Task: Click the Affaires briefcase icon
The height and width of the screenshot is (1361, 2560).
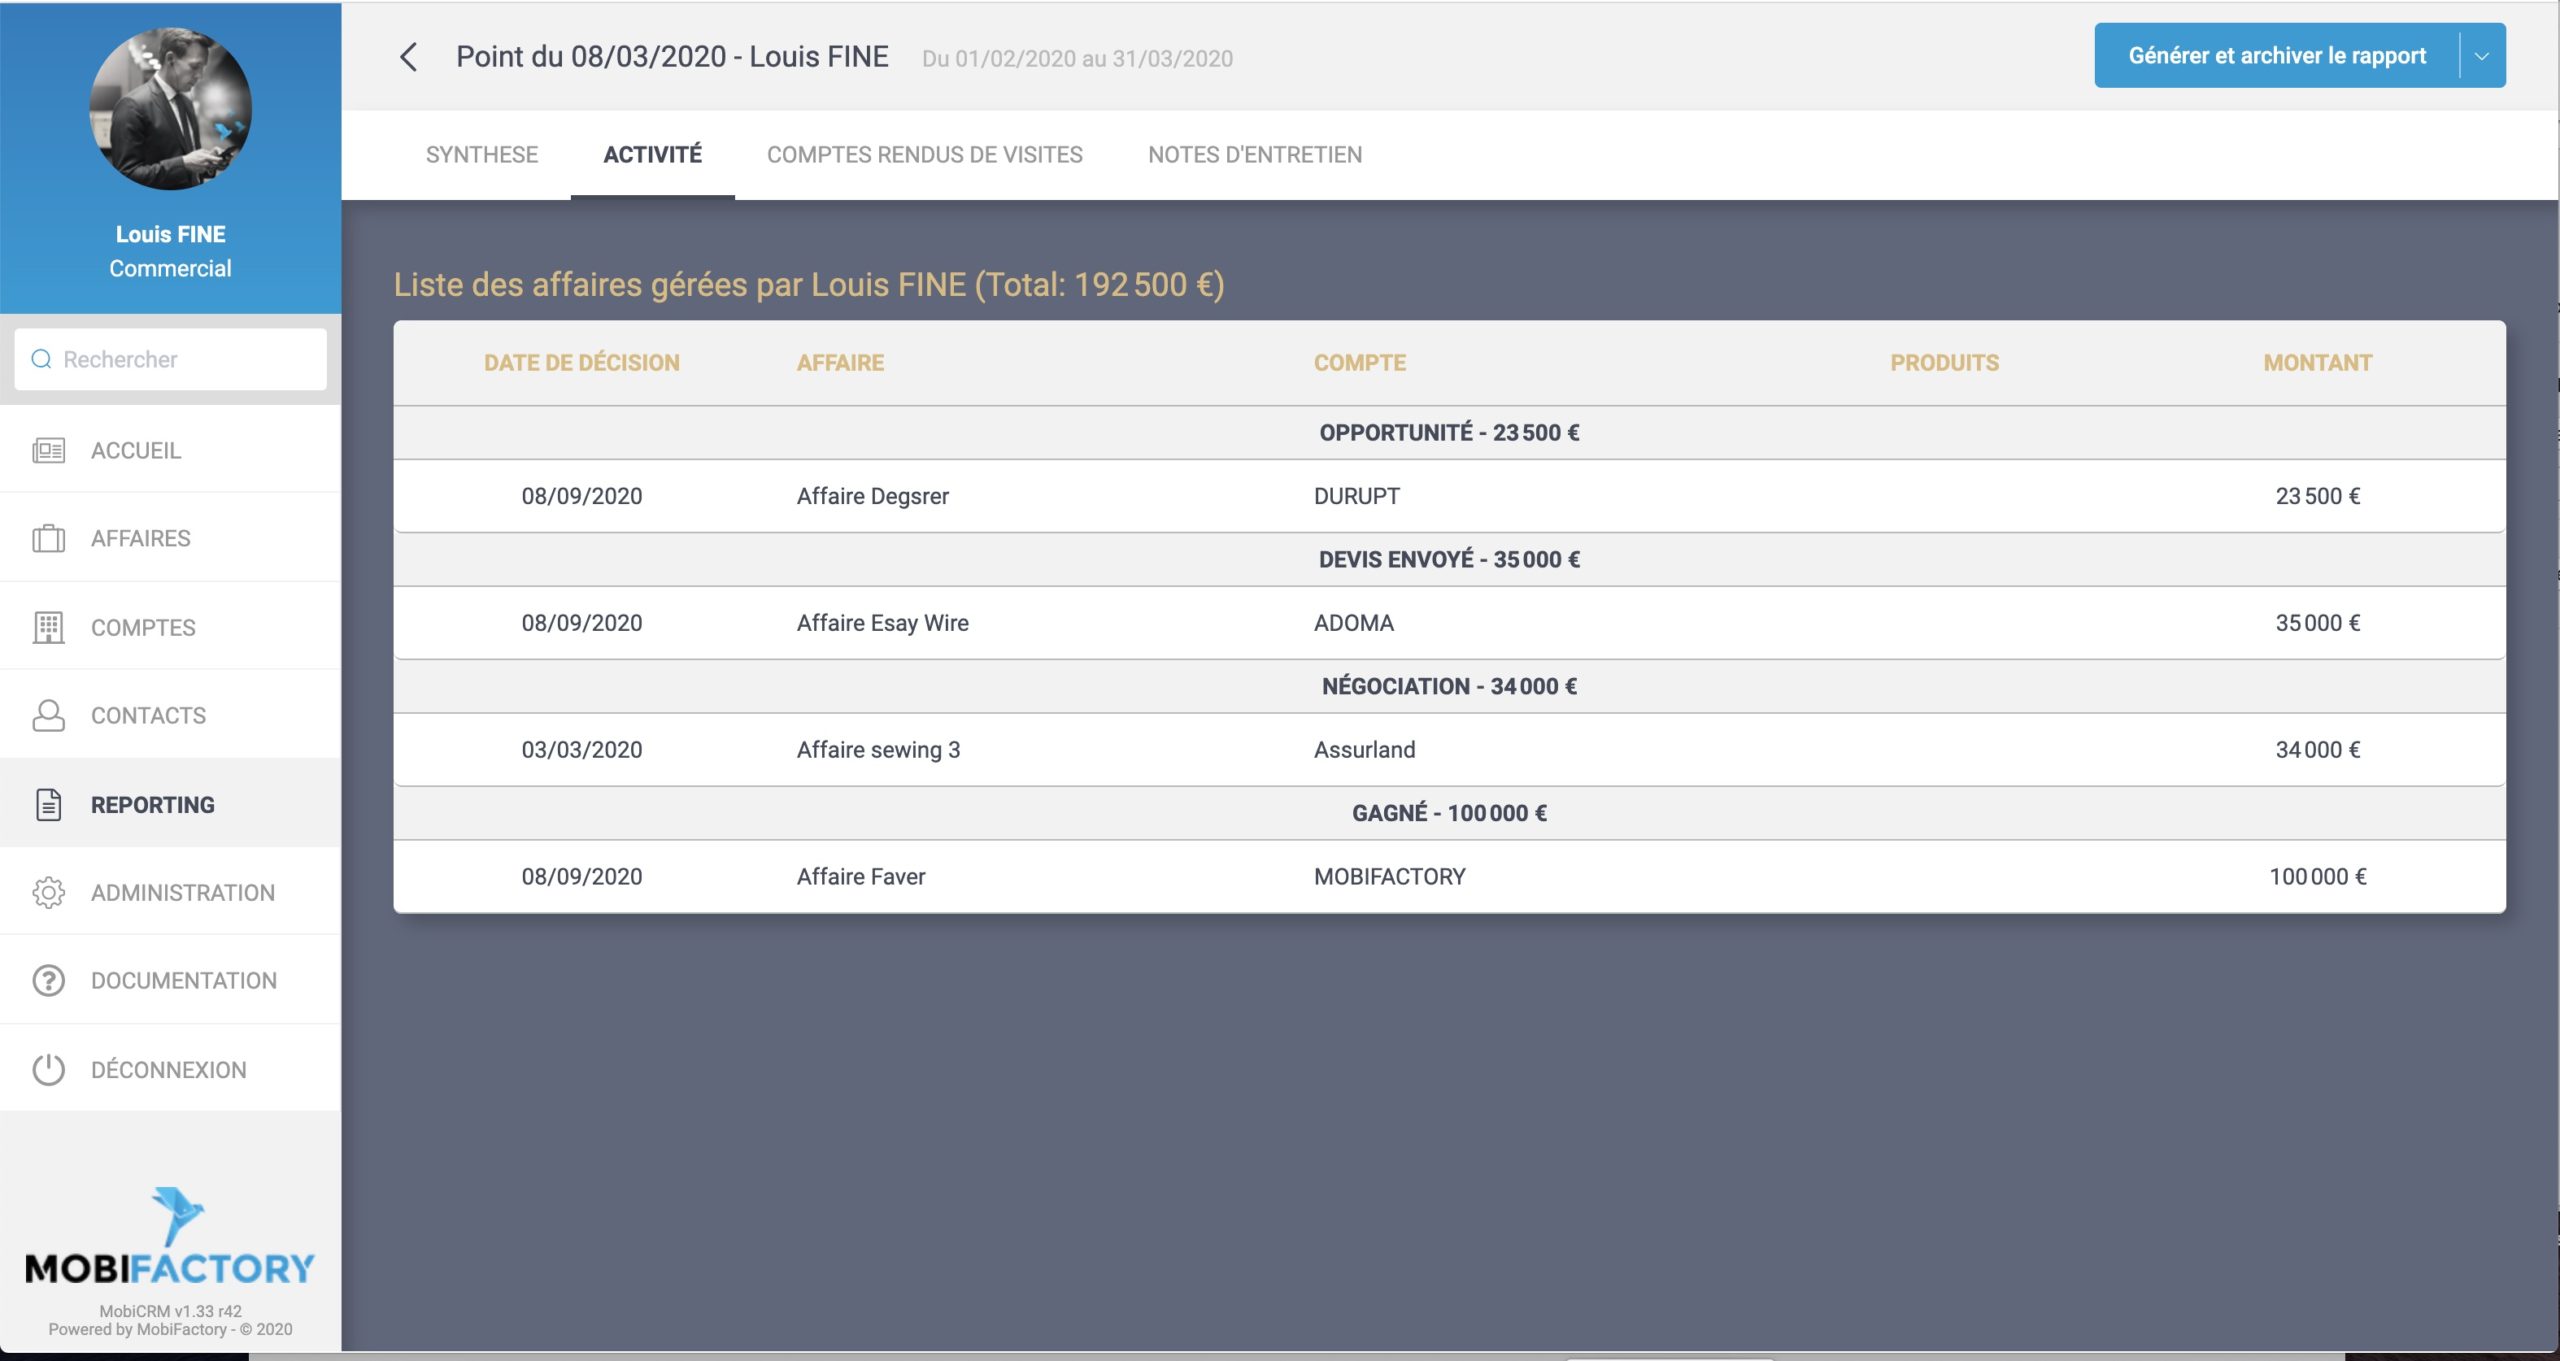Action: click(48, 538)
